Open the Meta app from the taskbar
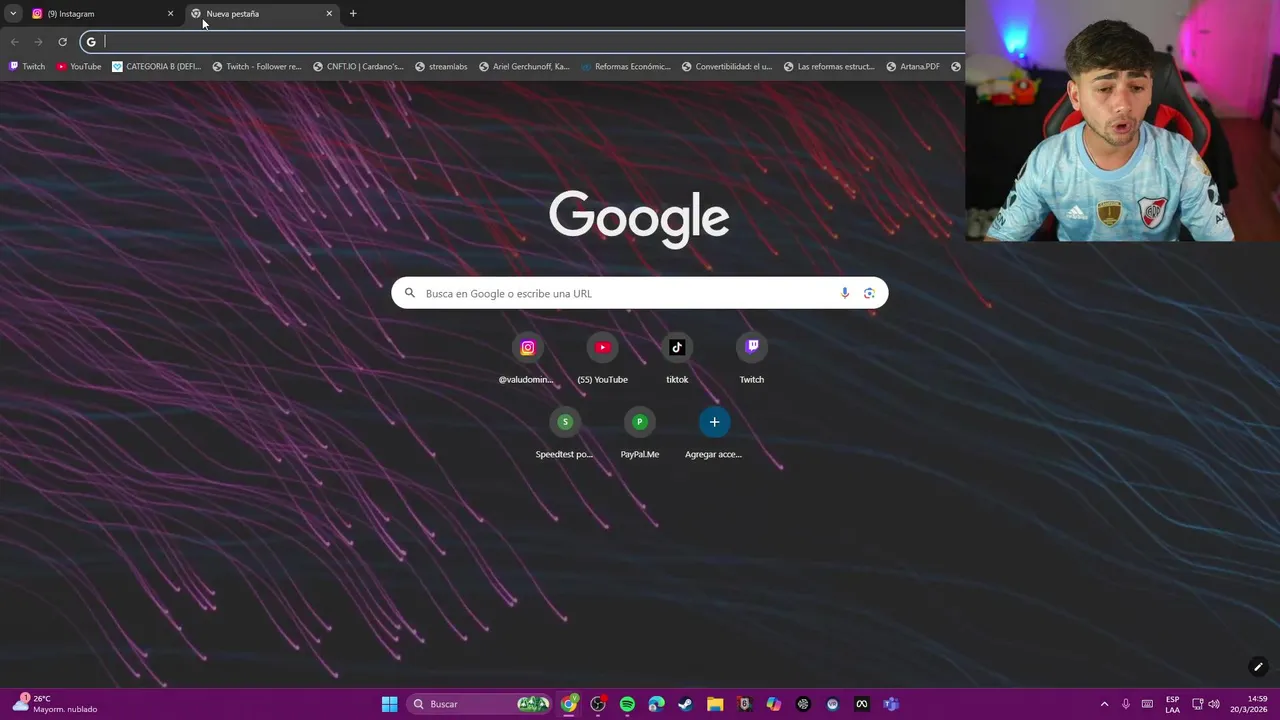Image resolution: width=1280 pixels, height=720 pixels. click(x=861, y=704)
